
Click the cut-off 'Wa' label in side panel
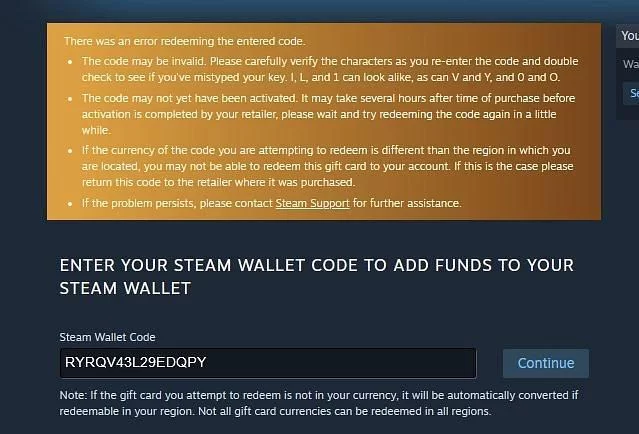coord(630,64)
